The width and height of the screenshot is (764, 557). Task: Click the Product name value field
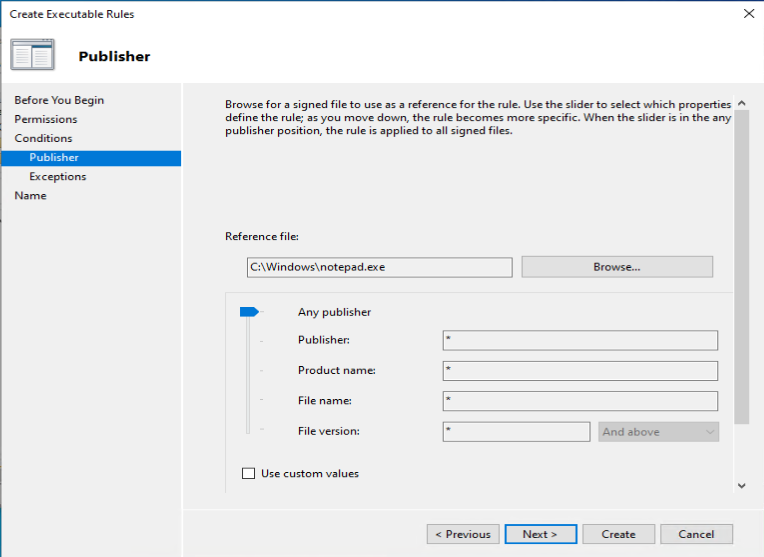click(580, 370)
